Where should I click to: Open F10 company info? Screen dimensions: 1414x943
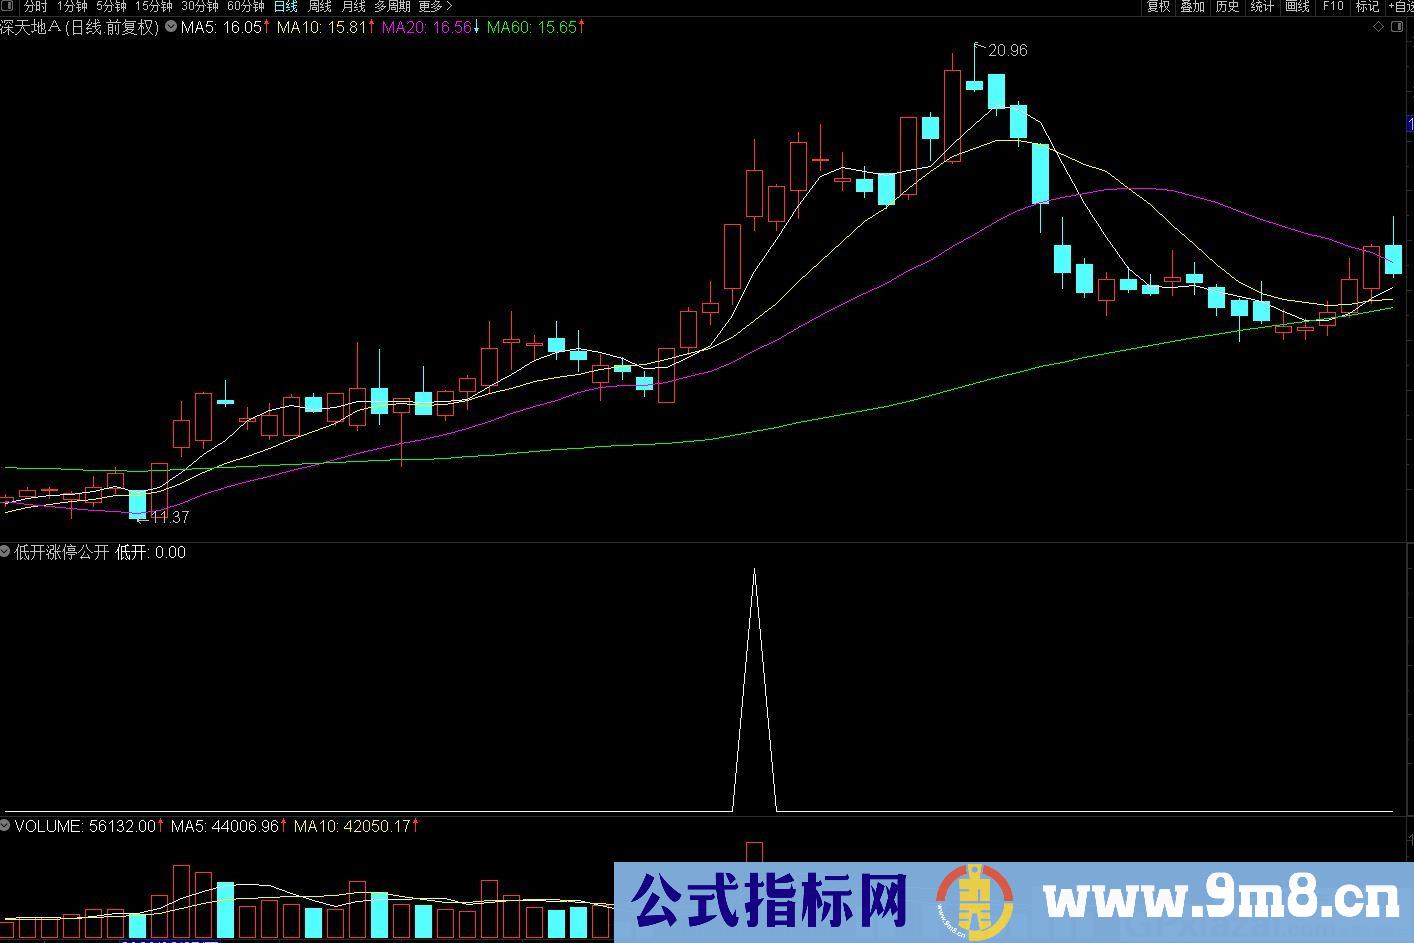point(1332,6)
